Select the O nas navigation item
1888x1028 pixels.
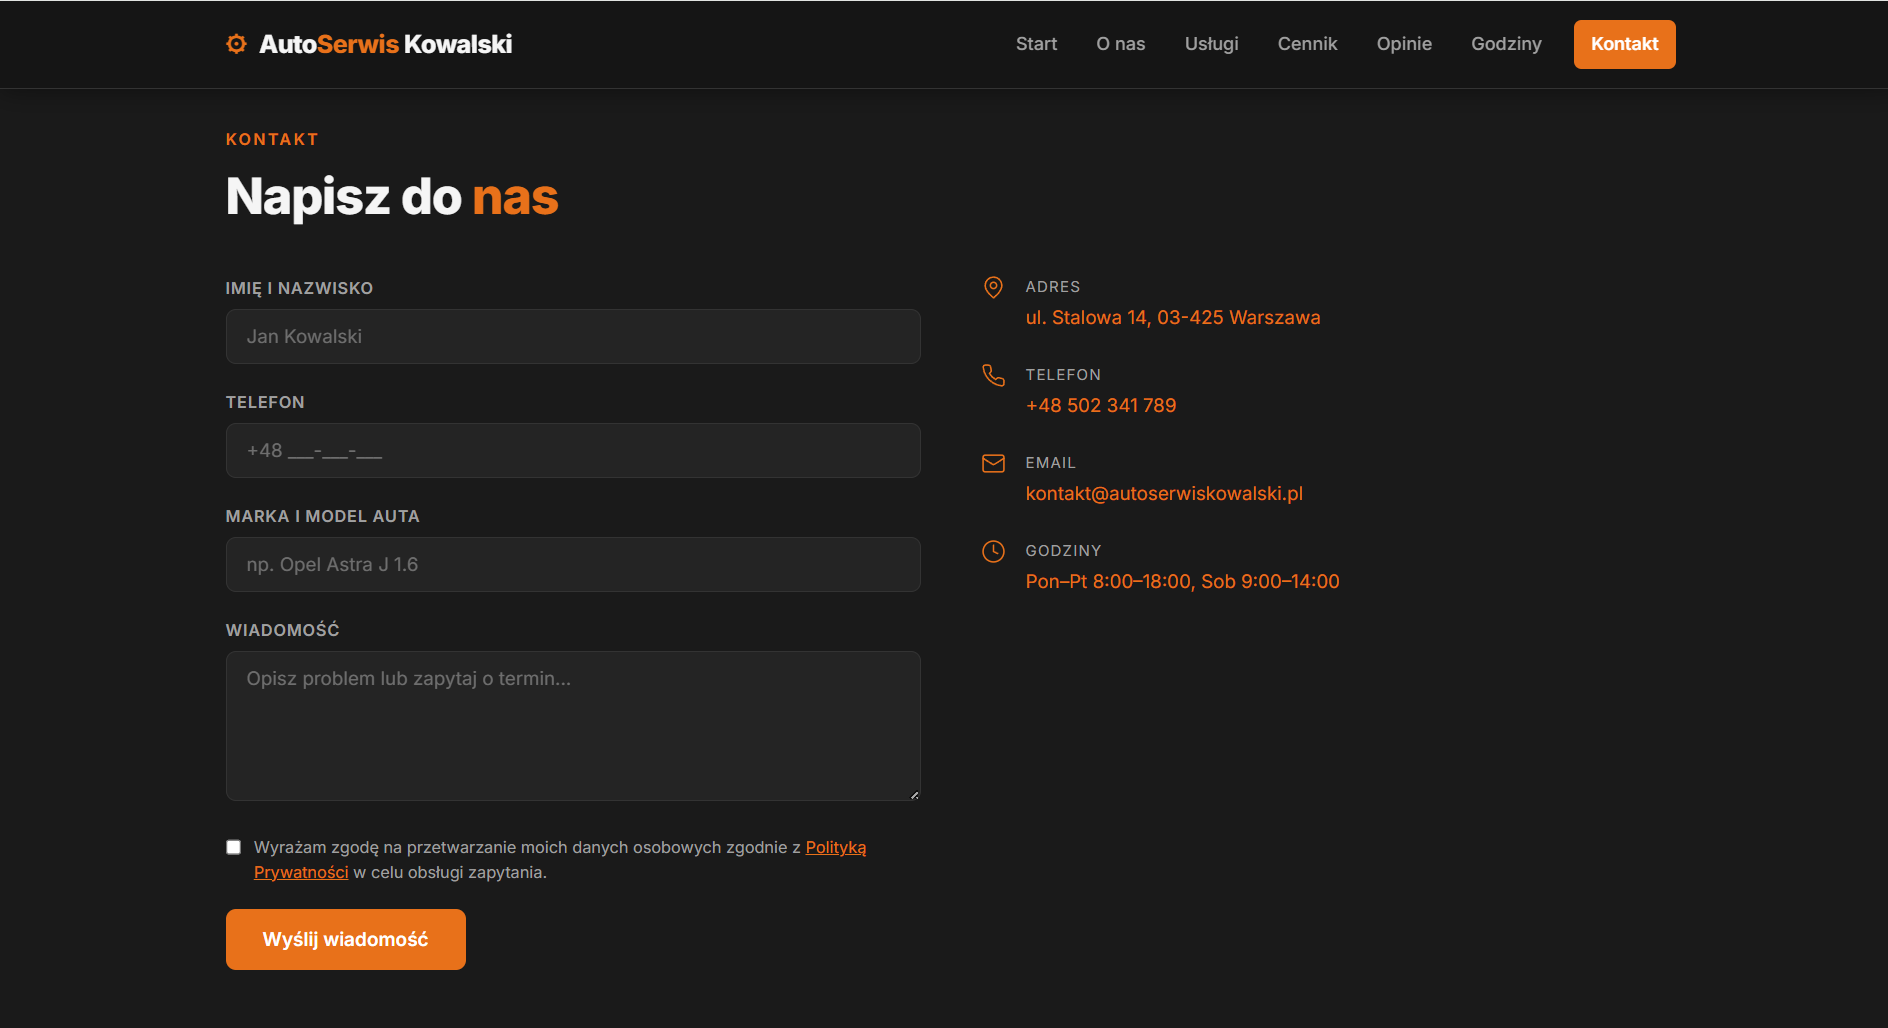[1120, 44]
